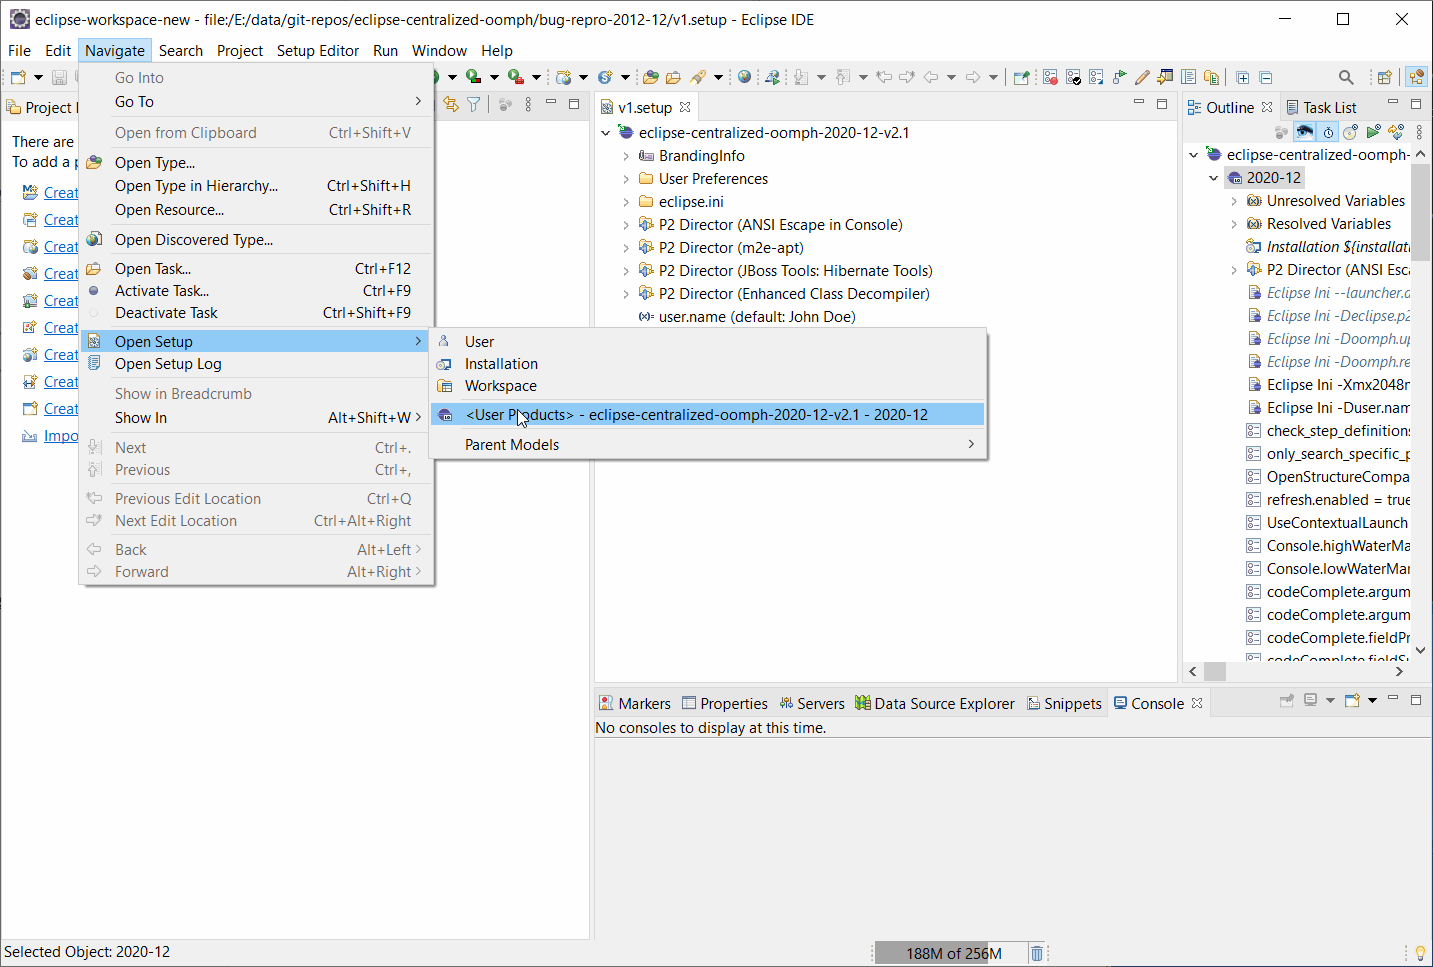Toggle the manual trigger arrows icon in Outline
This screenshot has height=967, width=1433.
1396,132
